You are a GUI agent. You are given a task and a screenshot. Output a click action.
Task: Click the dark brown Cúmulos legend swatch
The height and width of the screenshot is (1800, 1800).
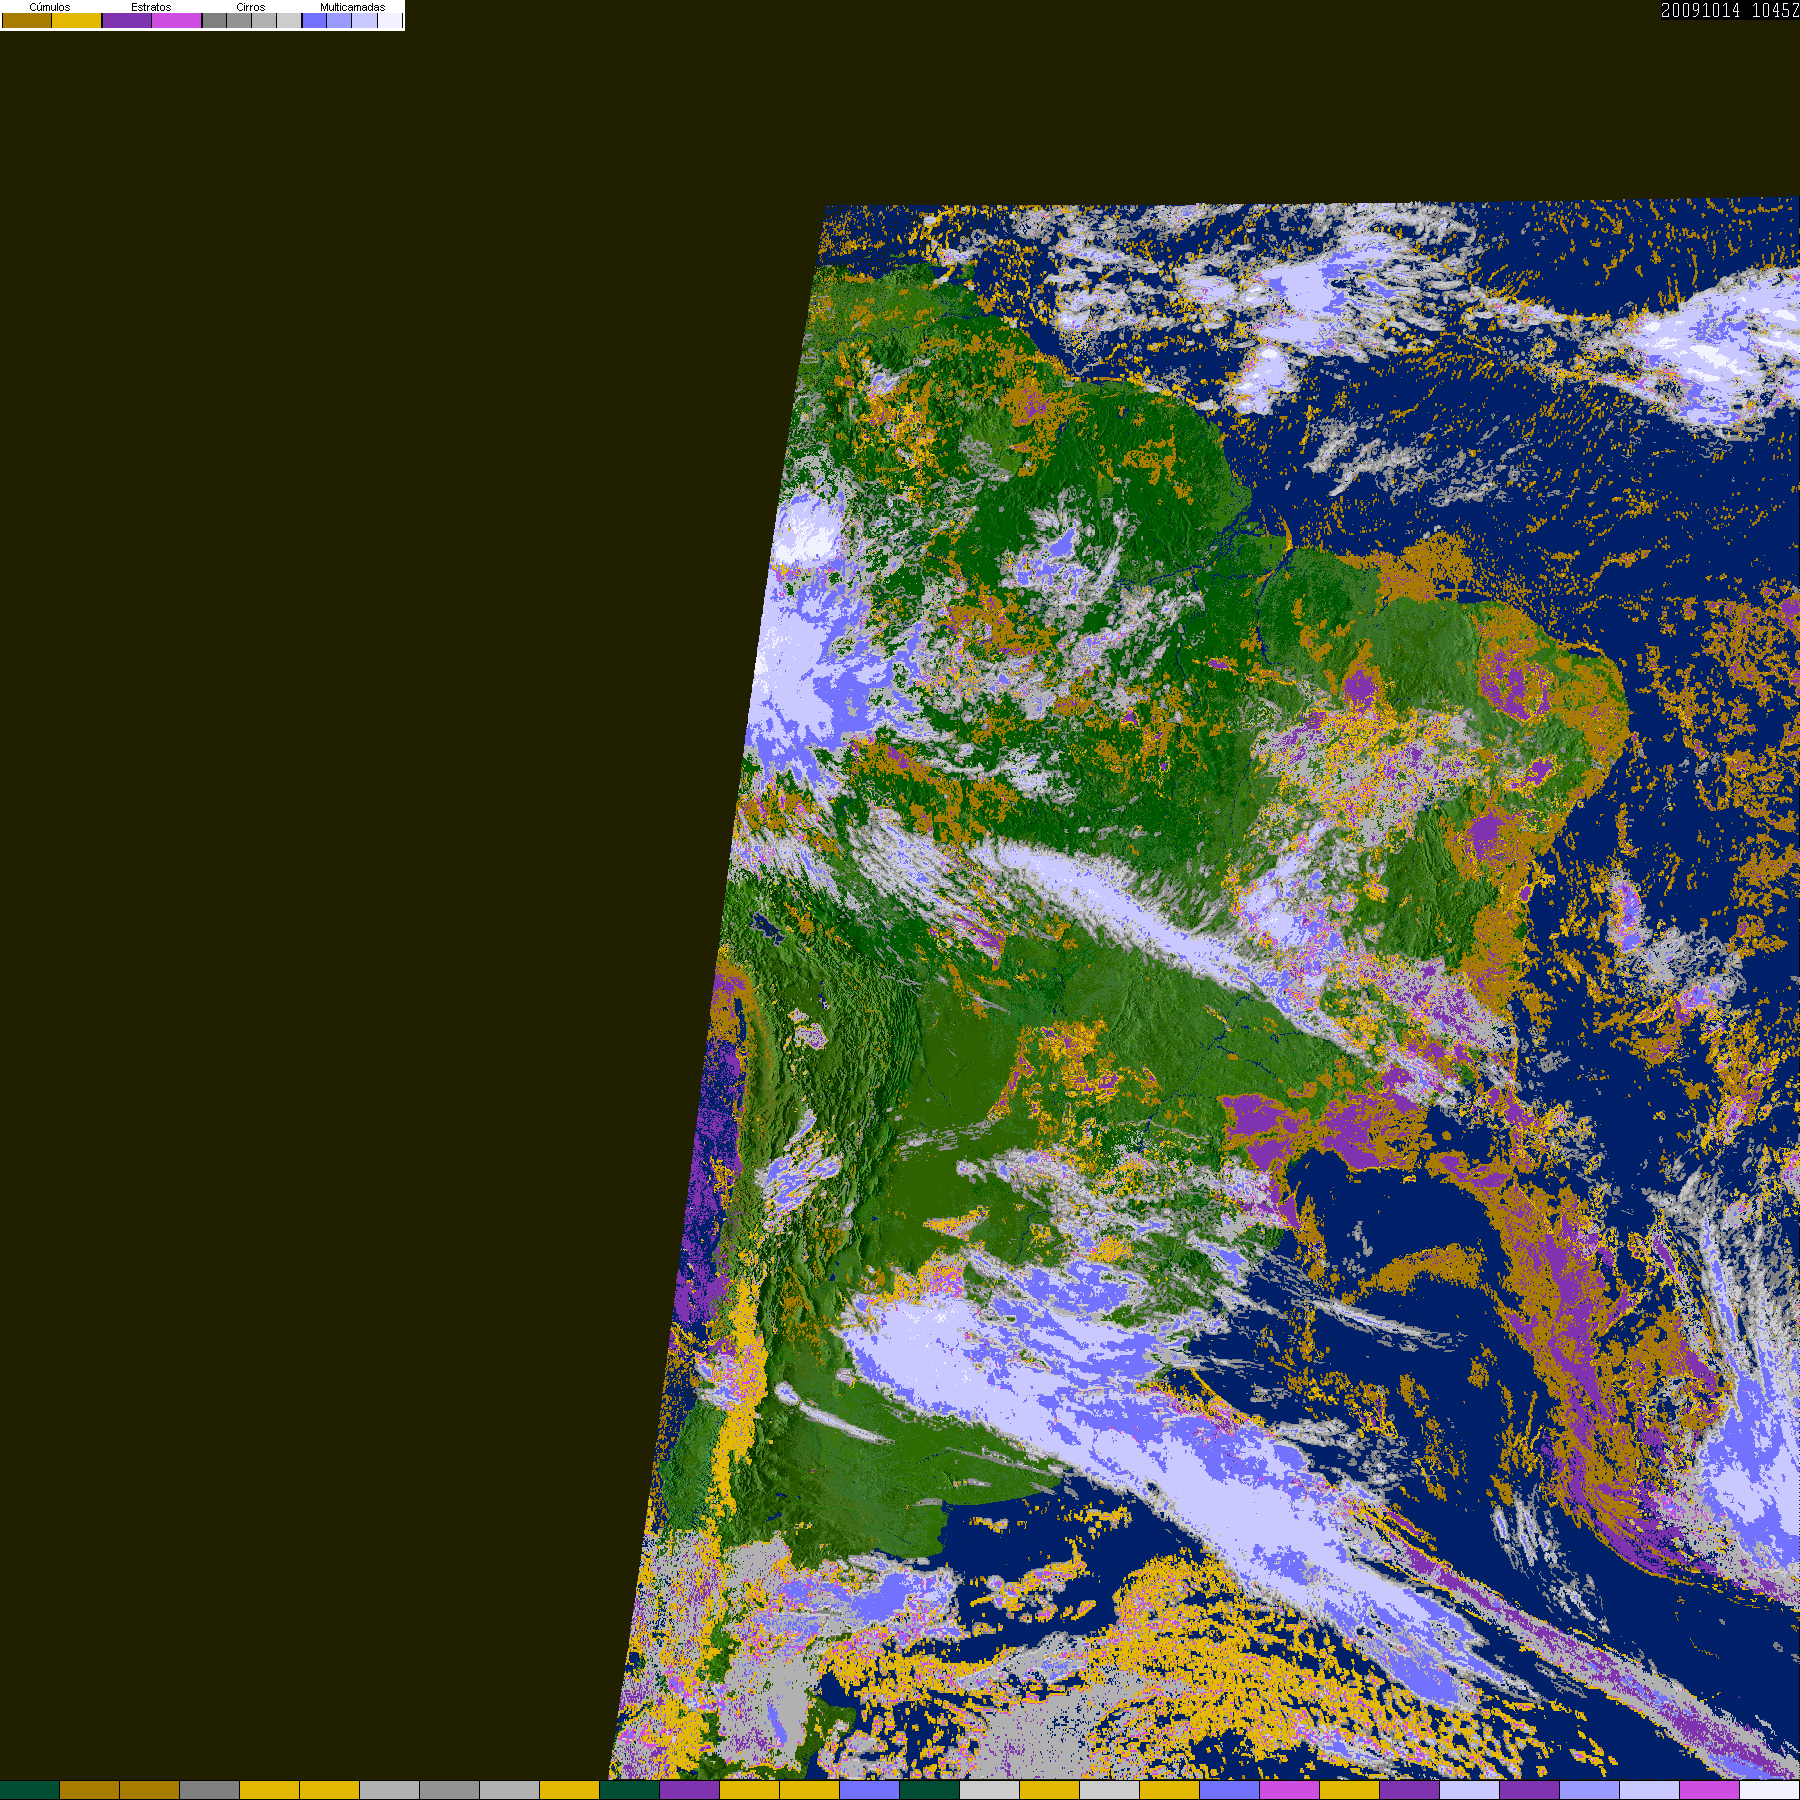pos(27,20)
